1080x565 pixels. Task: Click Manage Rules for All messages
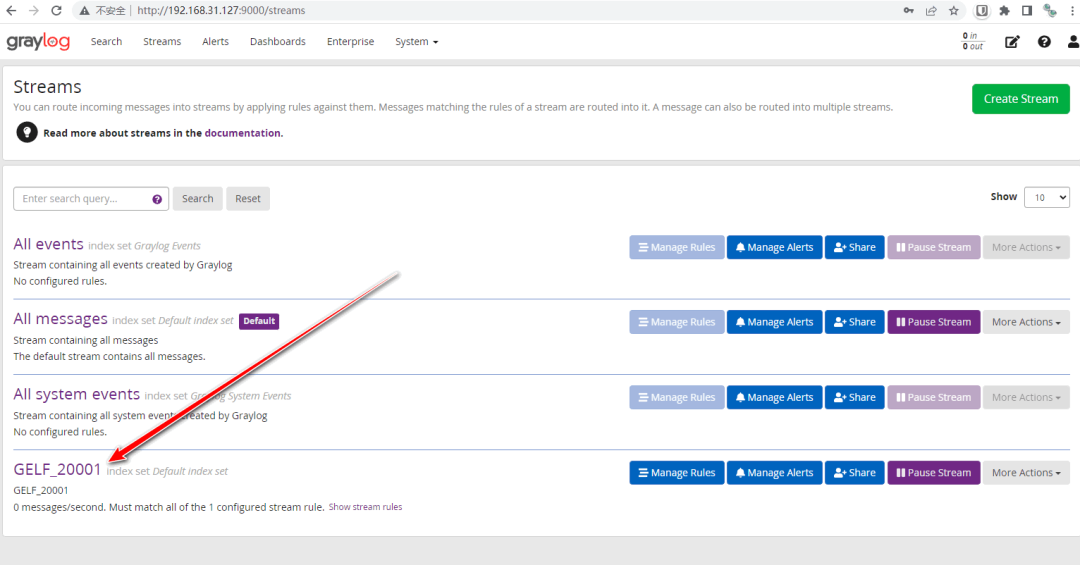(677, 322)
